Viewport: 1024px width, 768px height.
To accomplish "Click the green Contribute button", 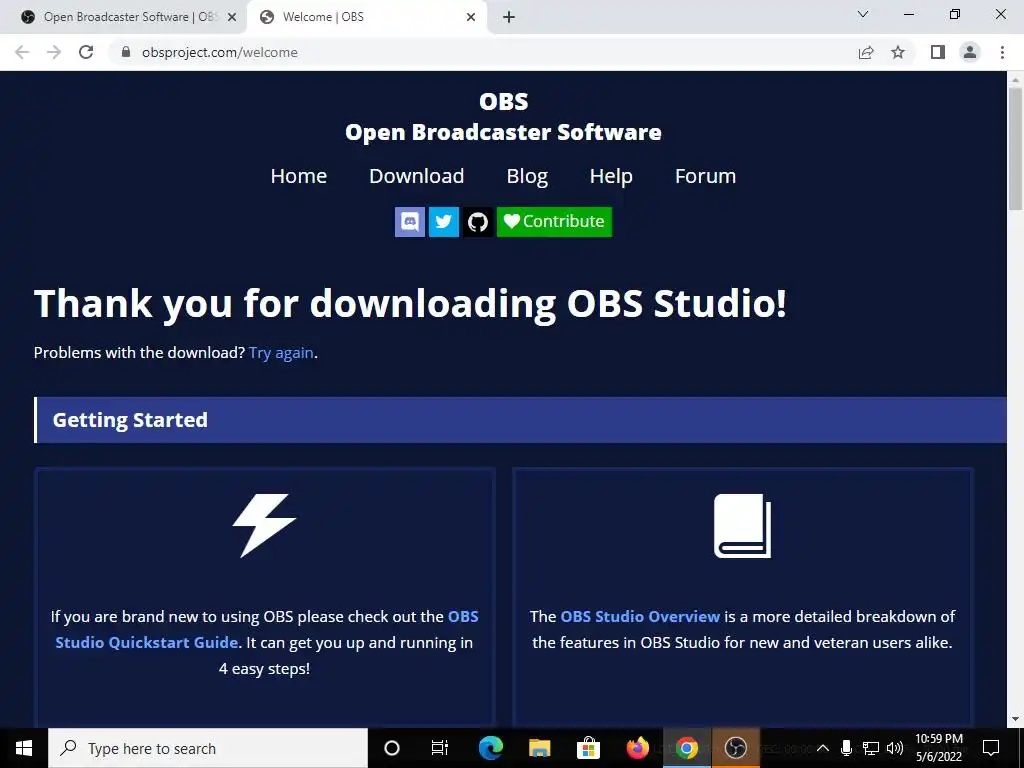I will 554,222.
